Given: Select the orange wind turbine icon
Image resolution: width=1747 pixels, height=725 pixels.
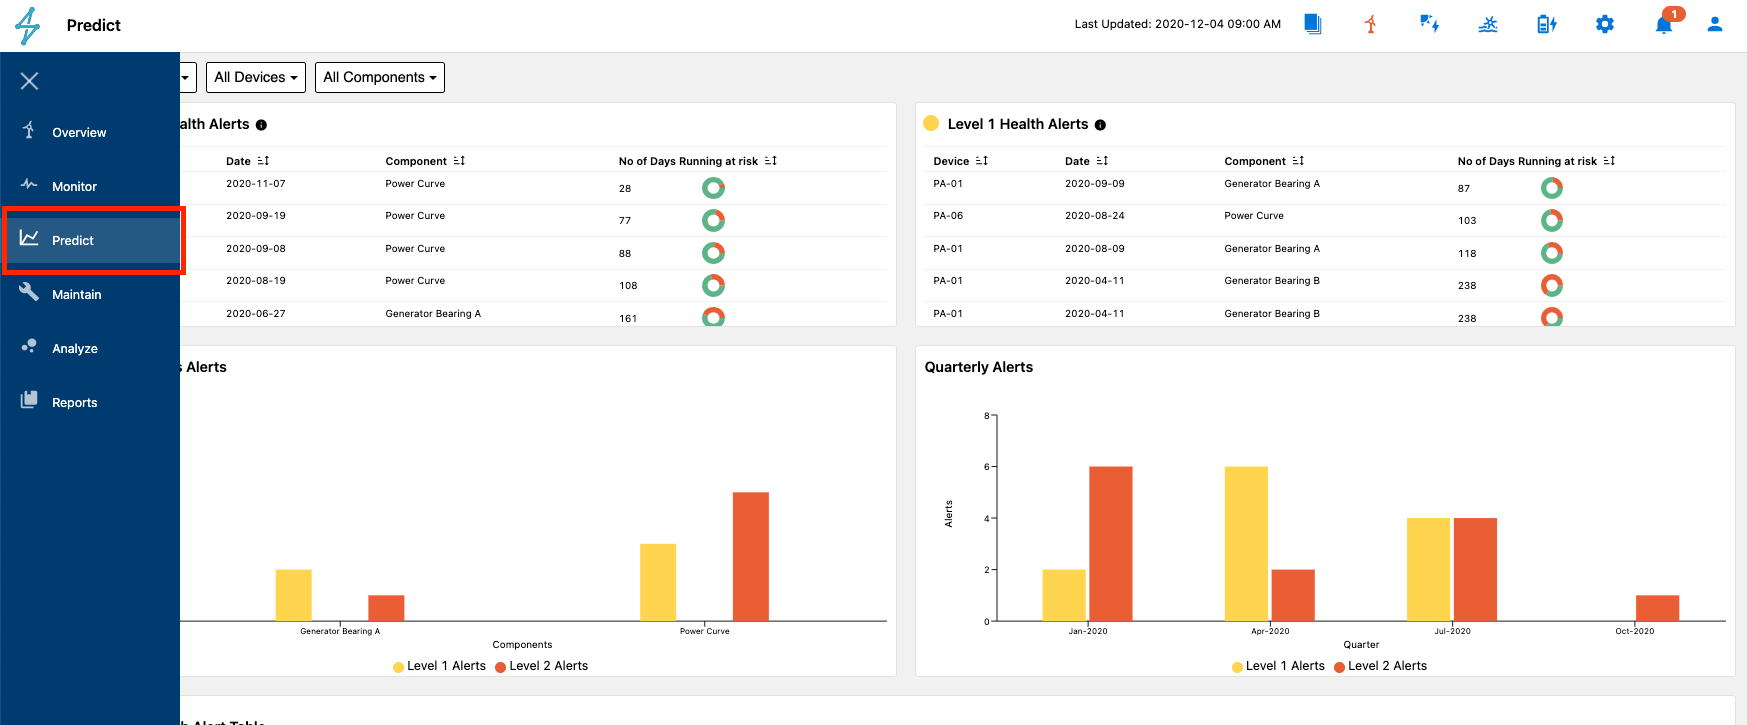Looking at the screenshot, I should [x=1371, y=24].
